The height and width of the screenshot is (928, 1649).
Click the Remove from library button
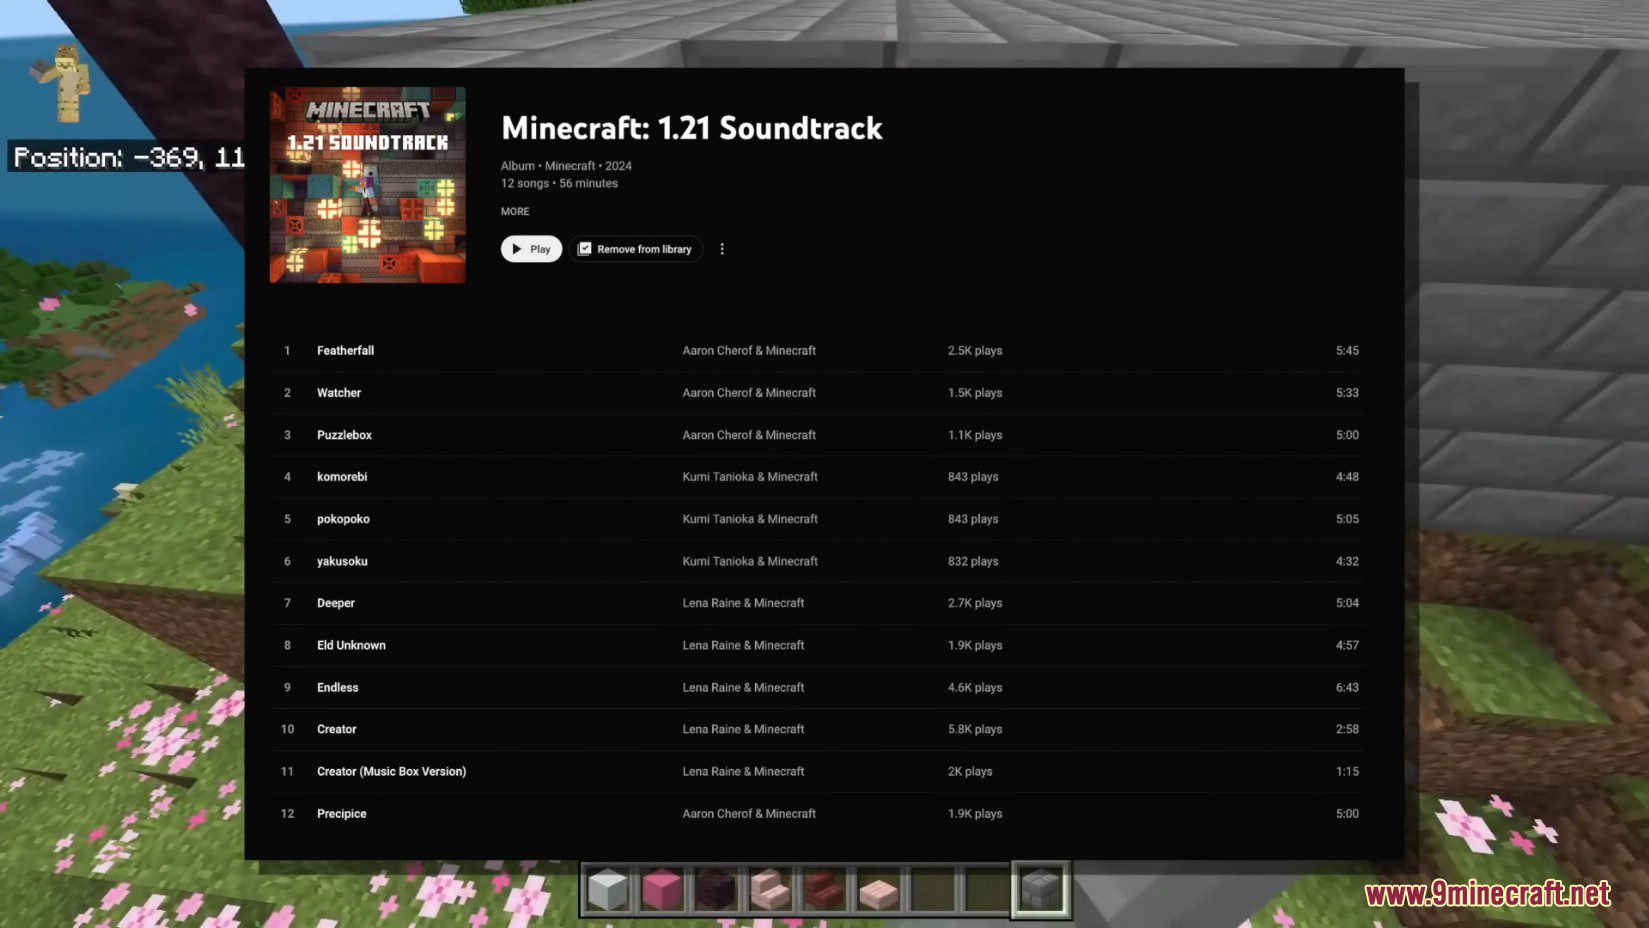pos(635,249)
